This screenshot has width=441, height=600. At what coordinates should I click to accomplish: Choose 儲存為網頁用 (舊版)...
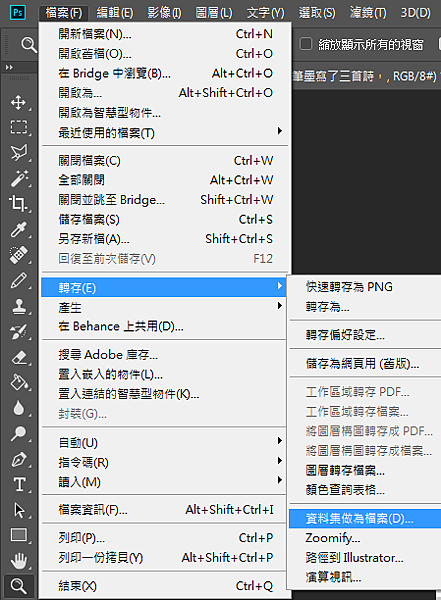365,363
